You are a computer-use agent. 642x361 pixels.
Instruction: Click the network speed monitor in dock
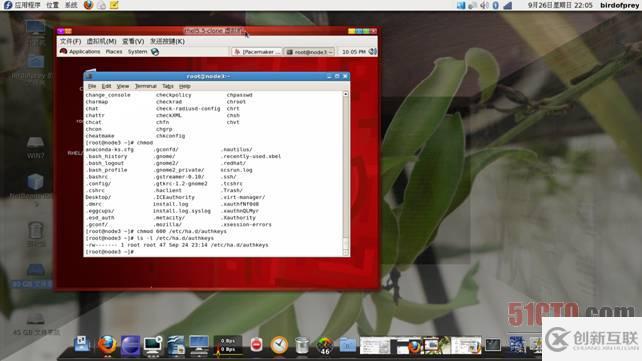tap(228, 345)
